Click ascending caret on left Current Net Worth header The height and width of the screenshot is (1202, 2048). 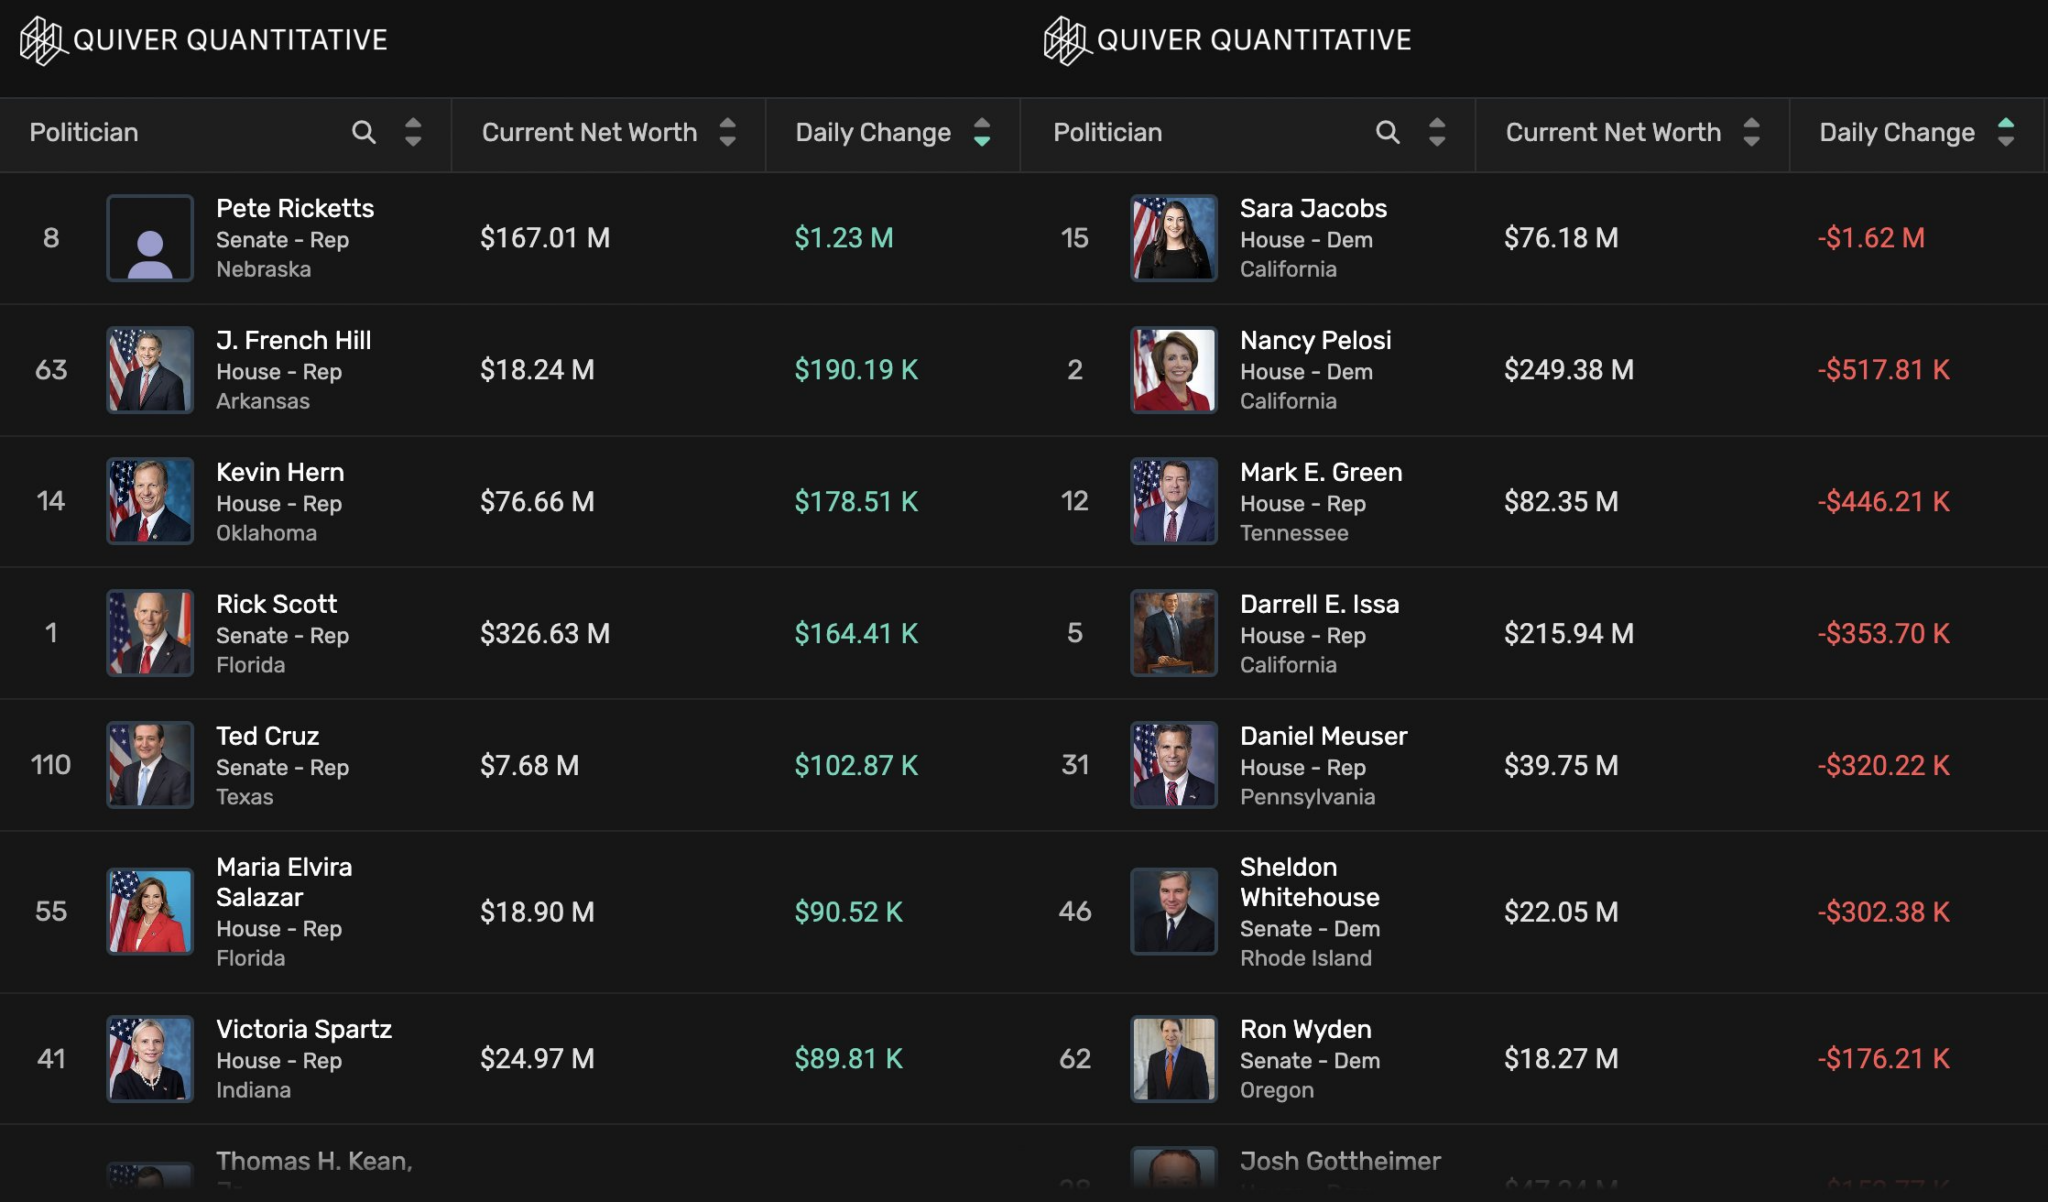(x=728, y=124)
